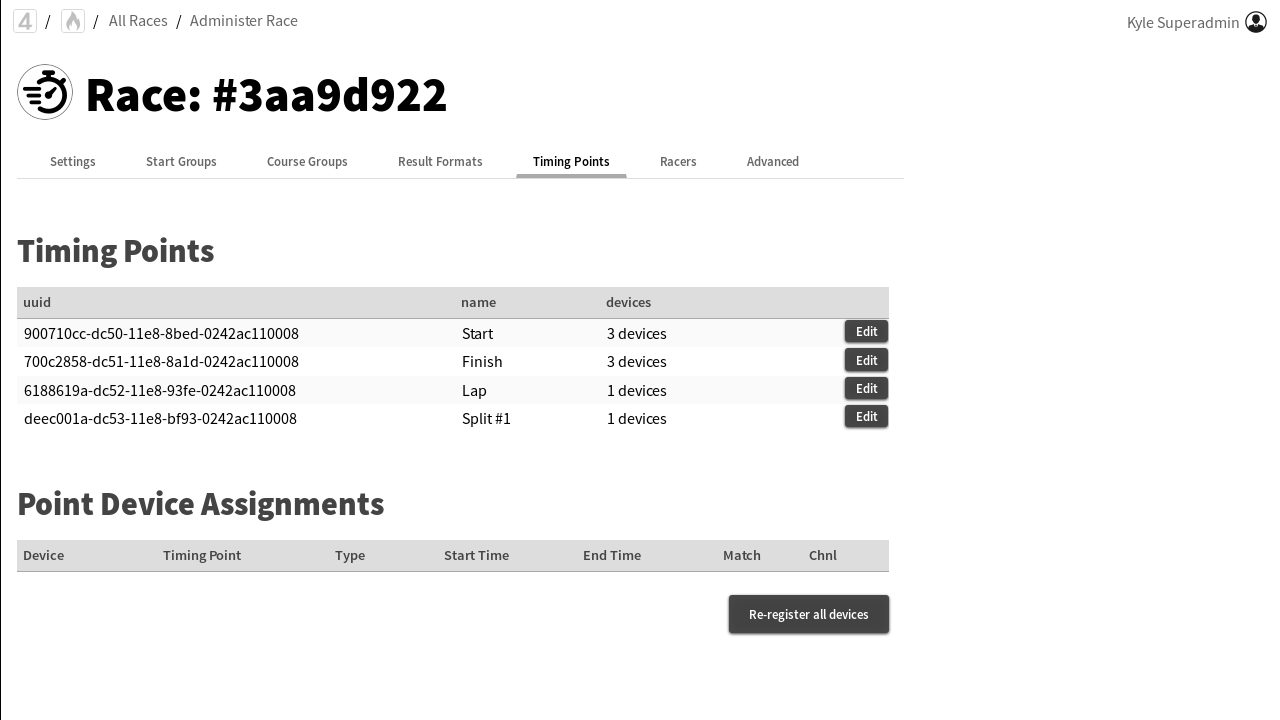1280x720 pixels.
Task: Switch to the Advanced tab
Action: coord(772,162)
